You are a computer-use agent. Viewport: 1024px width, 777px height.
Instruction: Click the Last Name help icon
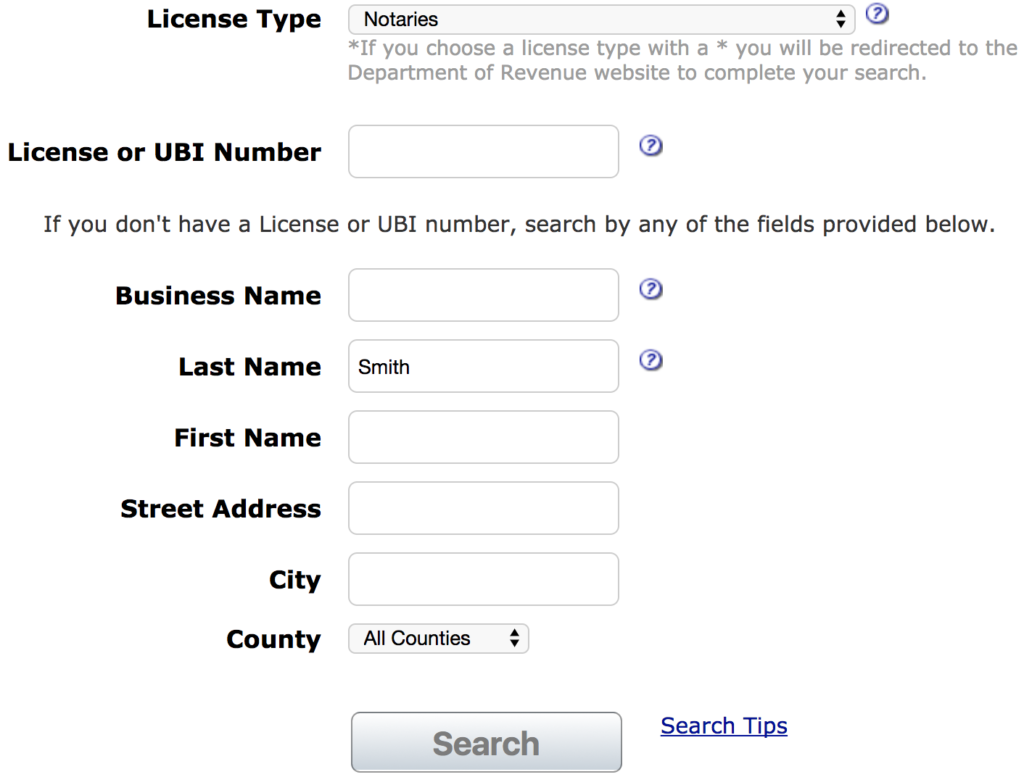(651, 361)
